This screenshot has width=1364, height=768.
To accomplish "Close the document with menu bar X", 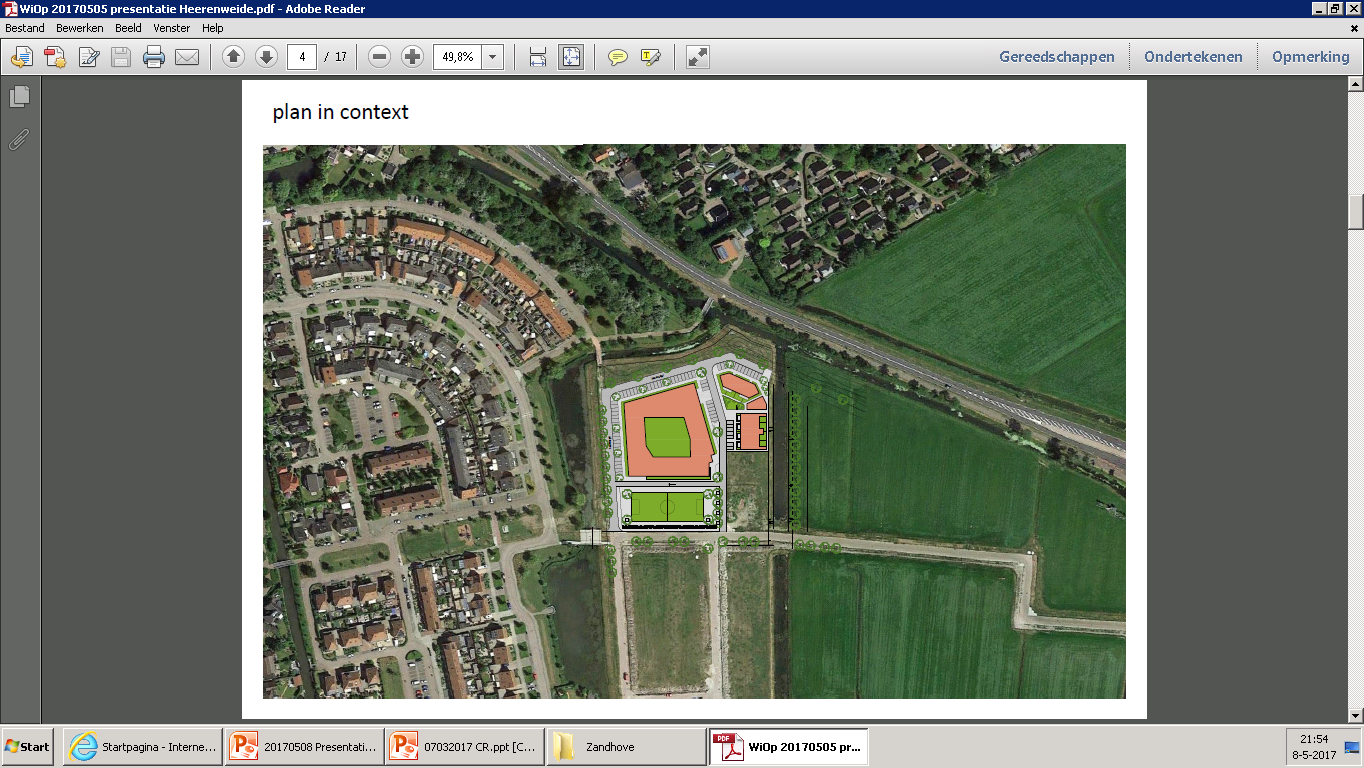I will [1353, 28].
